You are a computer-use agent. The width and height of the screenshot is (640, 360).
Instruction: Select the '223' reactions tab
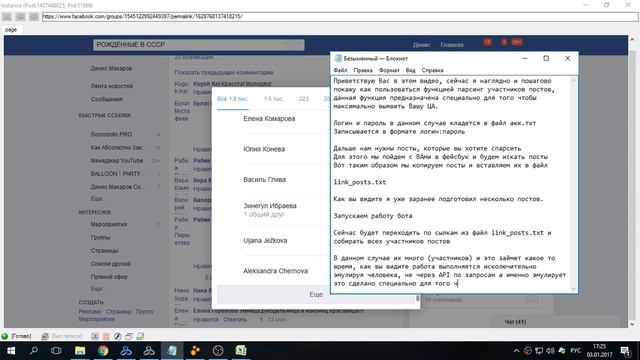(304, 99)
